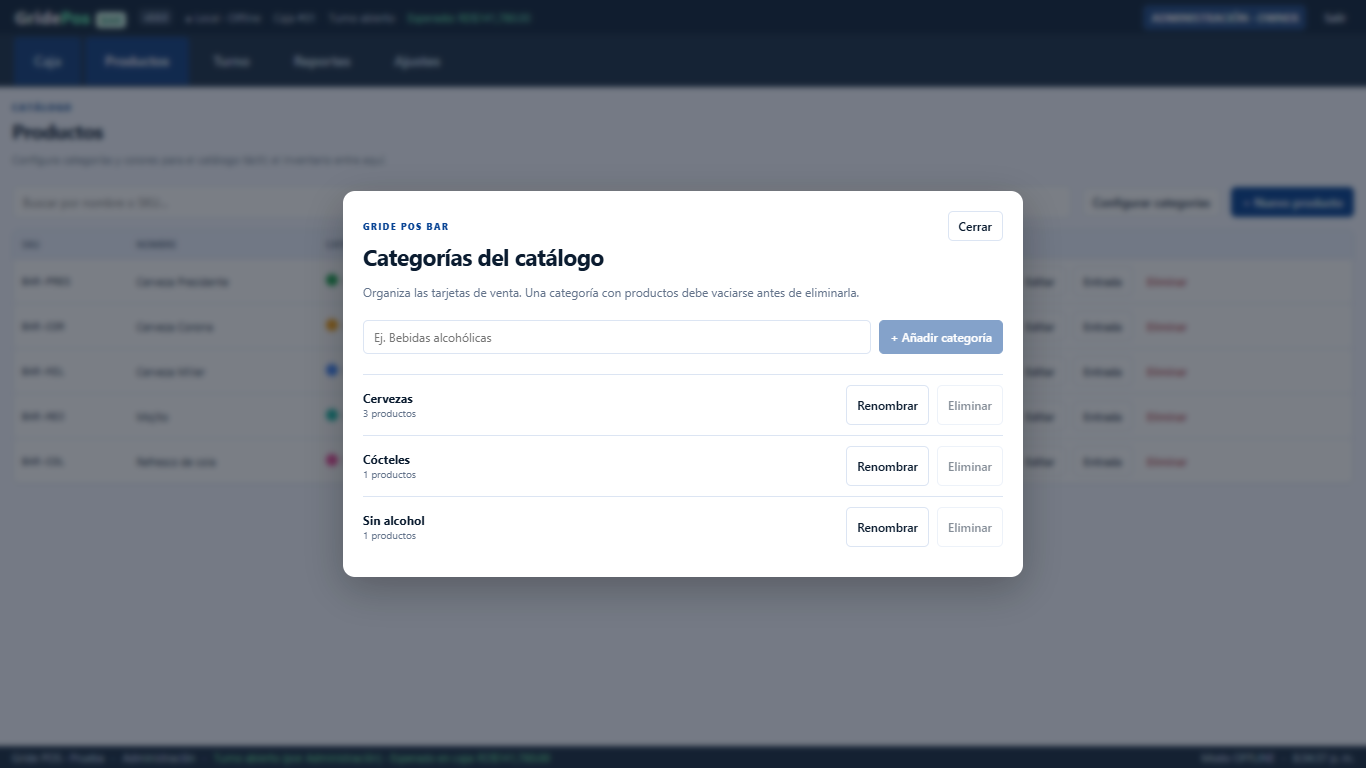Open the Ajustes tab in the navigation
This screenshot has height=768, width=1366.
pyautogui.click(x=417, y=61)
